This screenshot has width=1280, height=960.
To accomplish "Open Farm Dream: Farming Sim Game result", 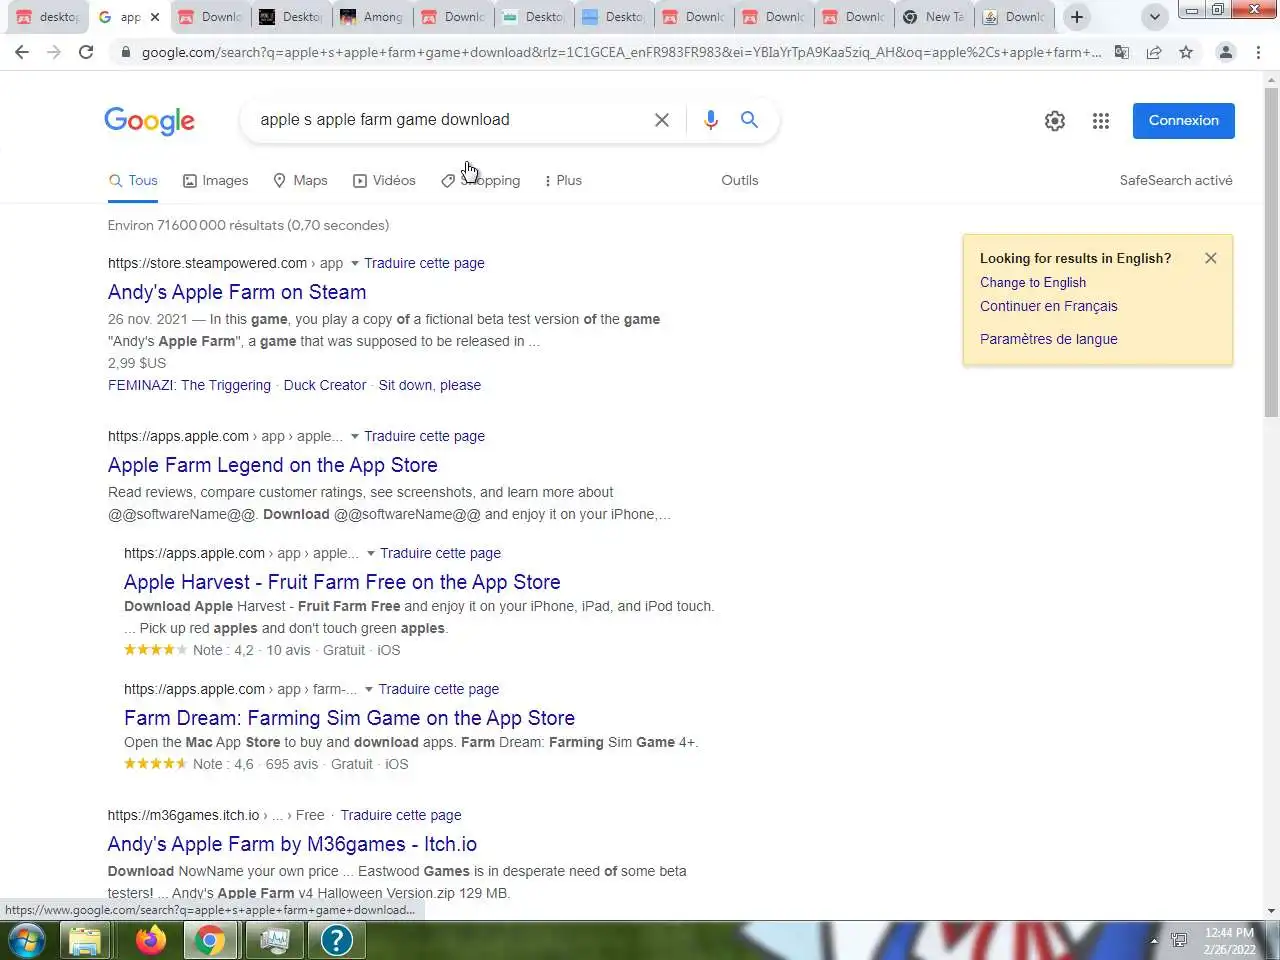I will point(349,718).
